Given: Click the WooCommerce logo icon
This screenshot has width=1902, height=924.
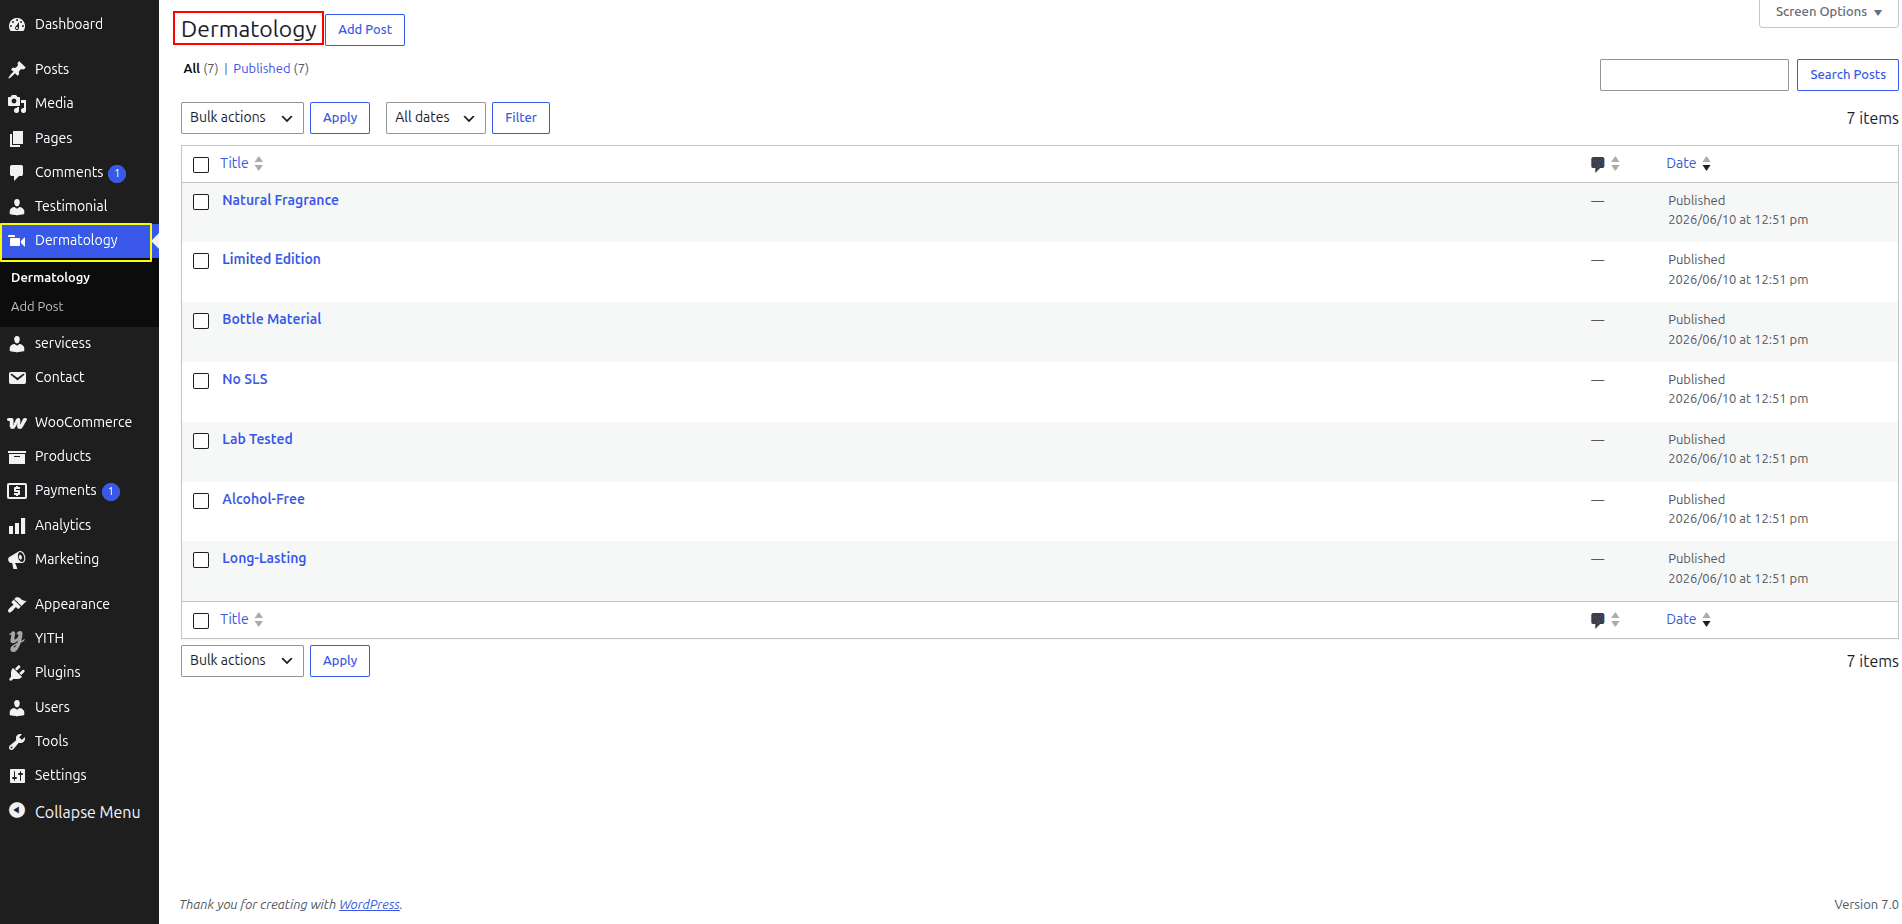Looking at the screenshot, I should (17, 423).
